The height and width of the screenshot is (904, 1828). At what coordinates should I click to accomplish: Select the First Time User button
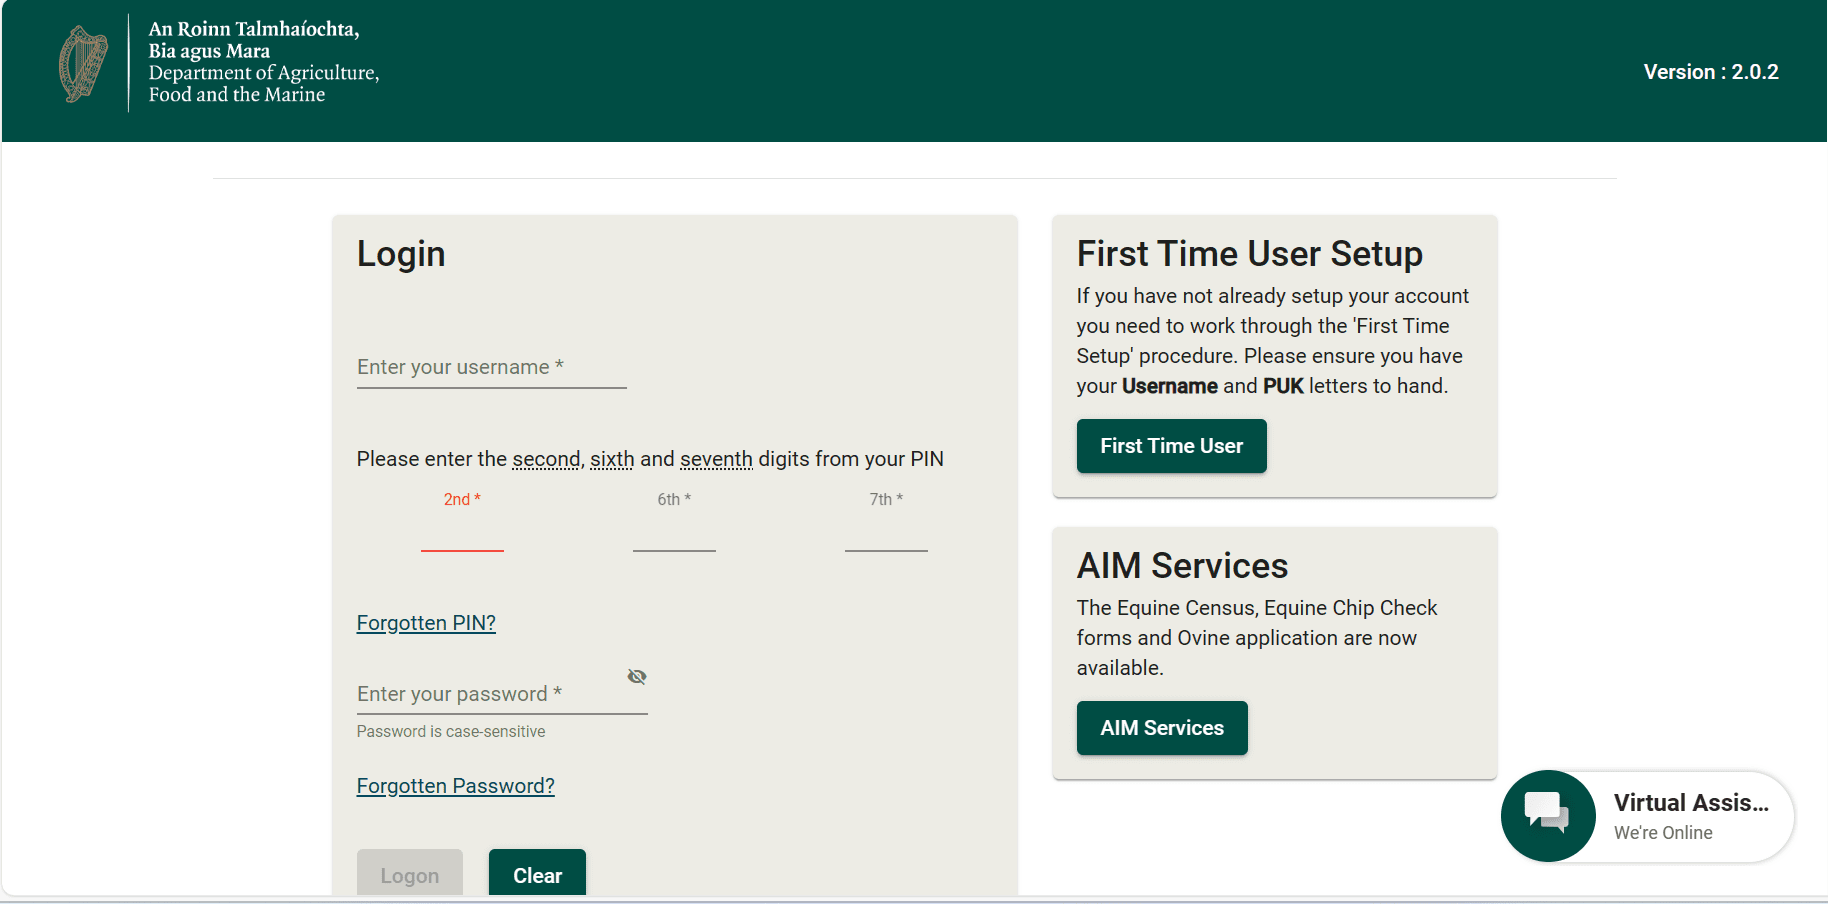(1171, 446)
